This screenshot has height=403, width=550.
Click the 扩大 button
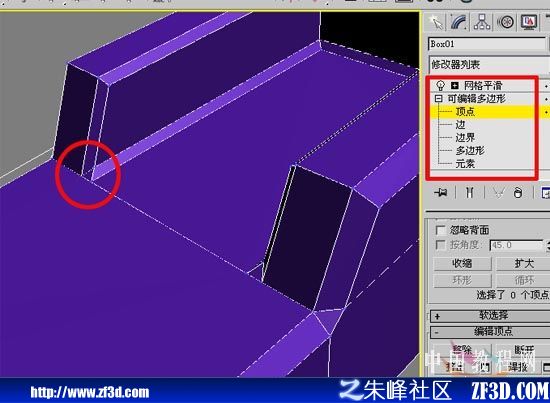tap(523, 263)
